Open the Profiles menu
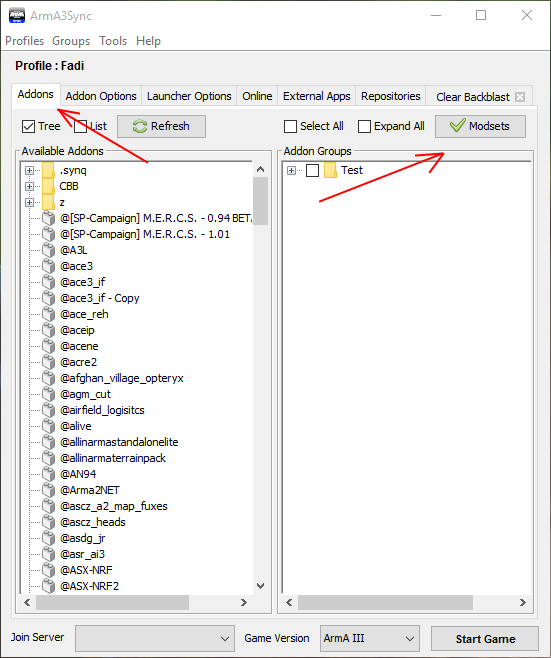The width and height of the screenshot is (551, 658). (24, 41)
